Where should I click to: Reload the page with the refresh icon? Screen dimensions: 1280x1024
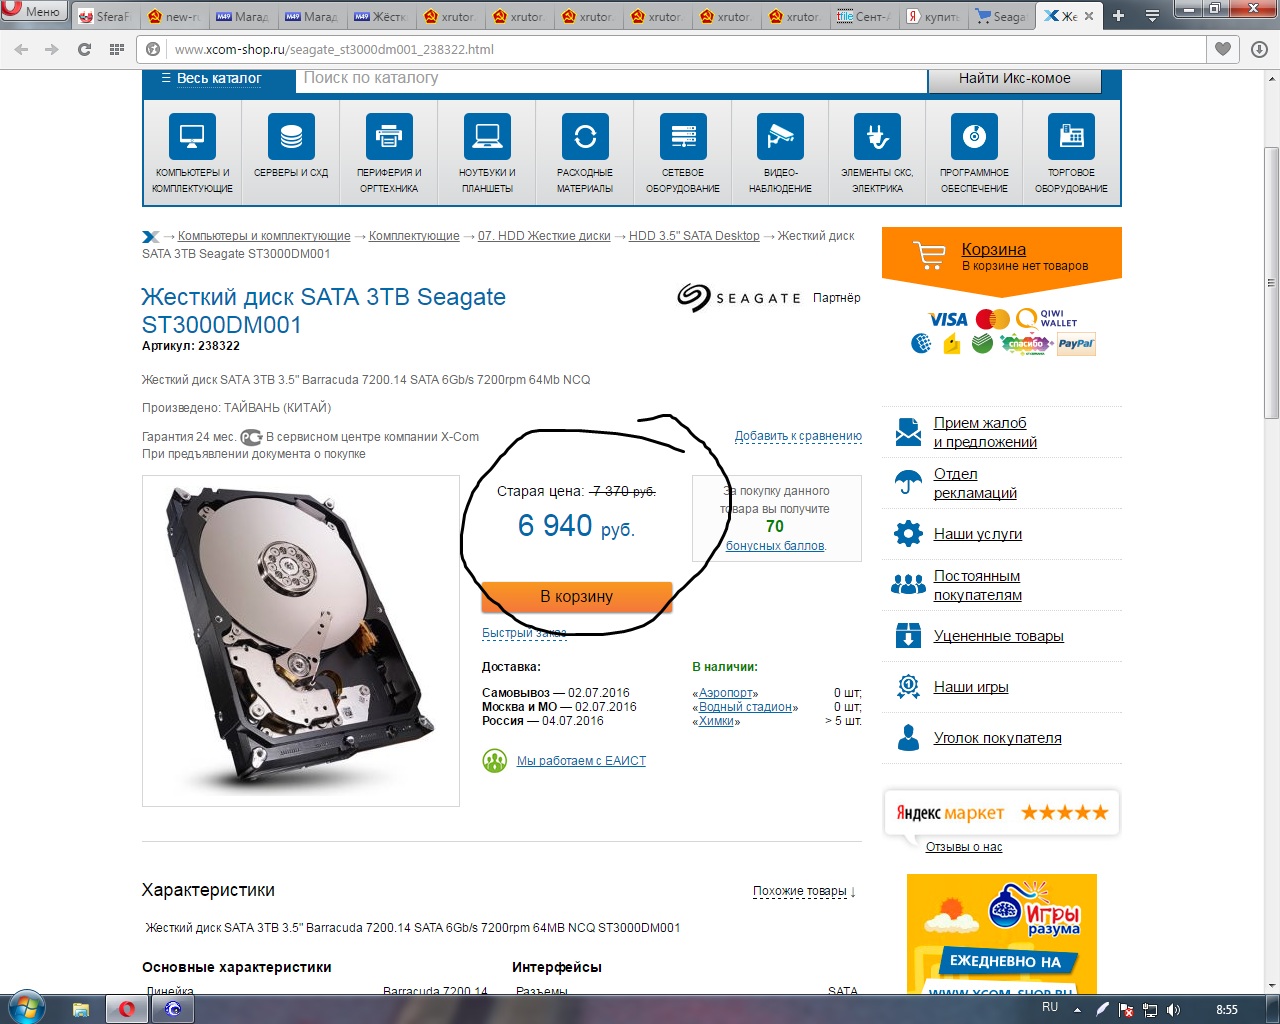click(84, 49)
